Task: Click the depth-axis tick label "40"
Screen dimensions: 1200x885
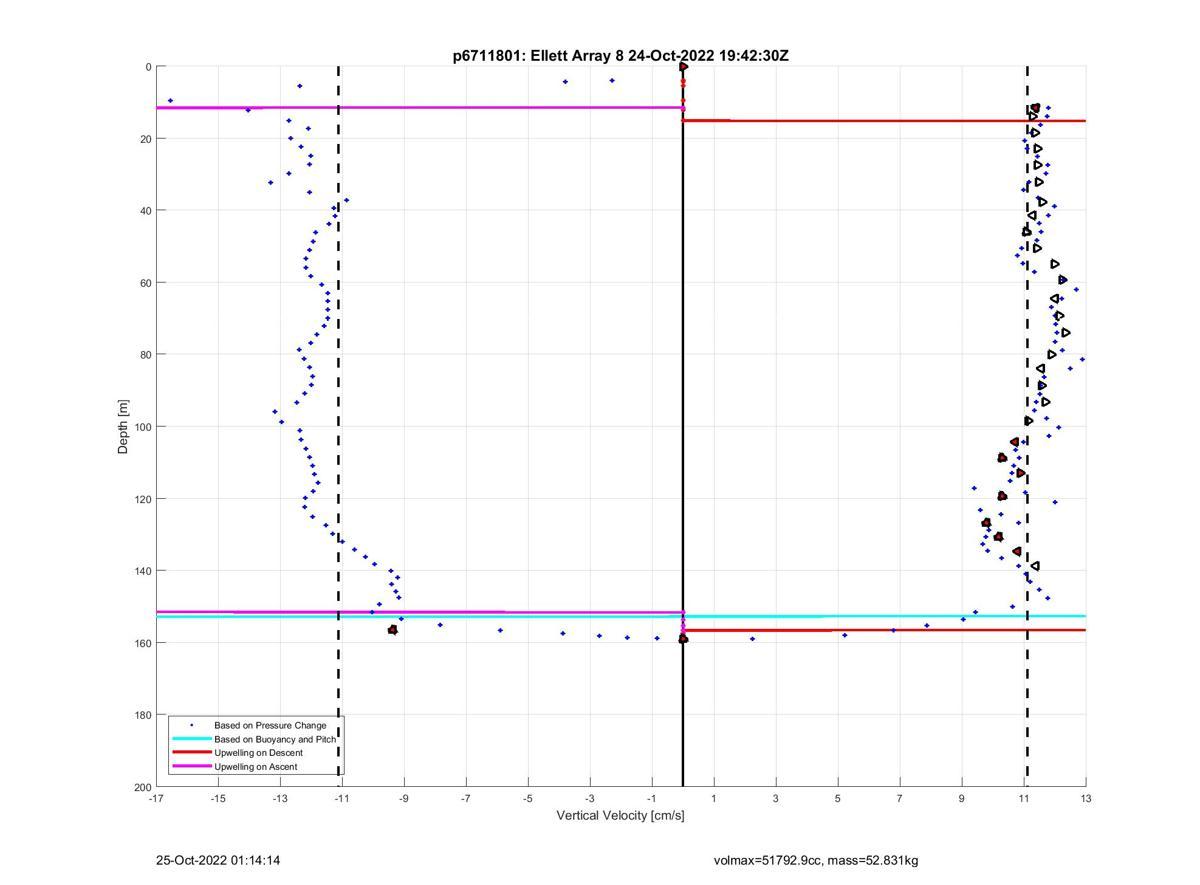Action: coord(145,211)
